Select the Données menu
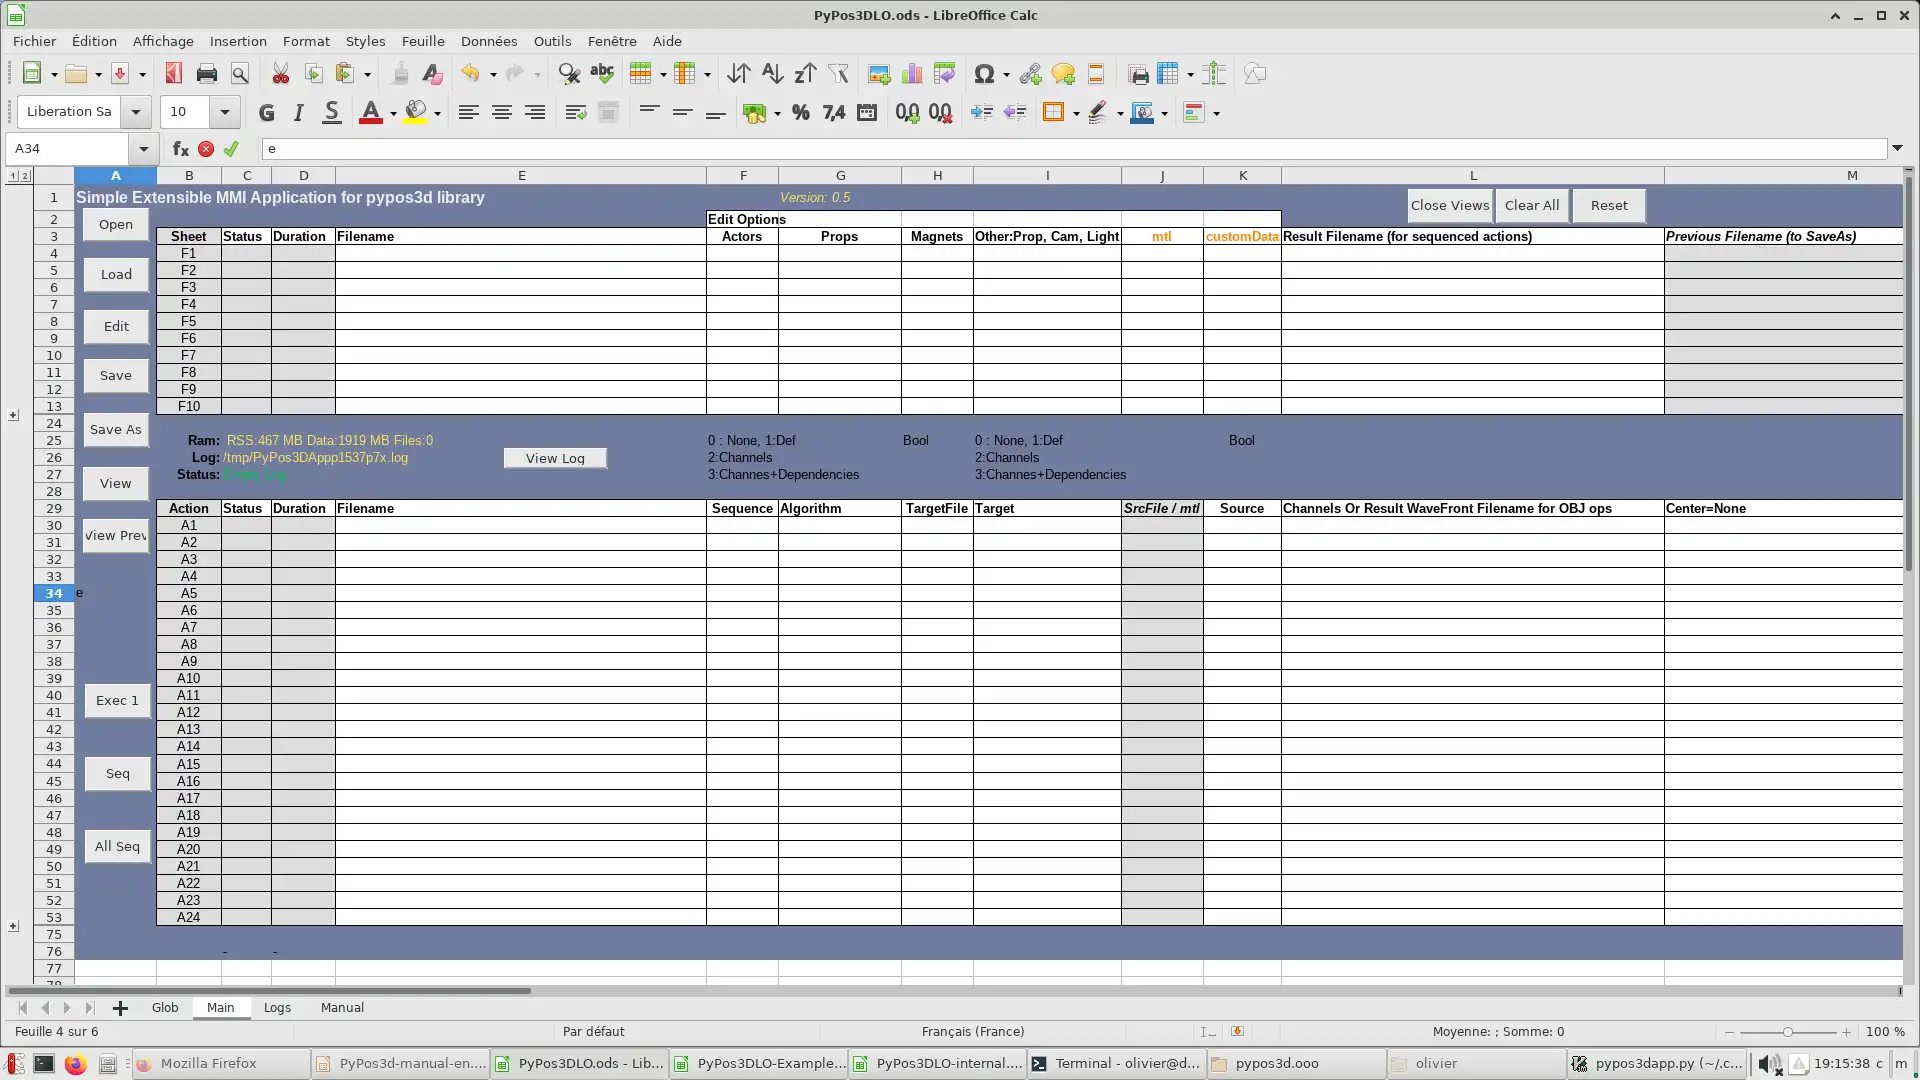 [x=488, y=41]
